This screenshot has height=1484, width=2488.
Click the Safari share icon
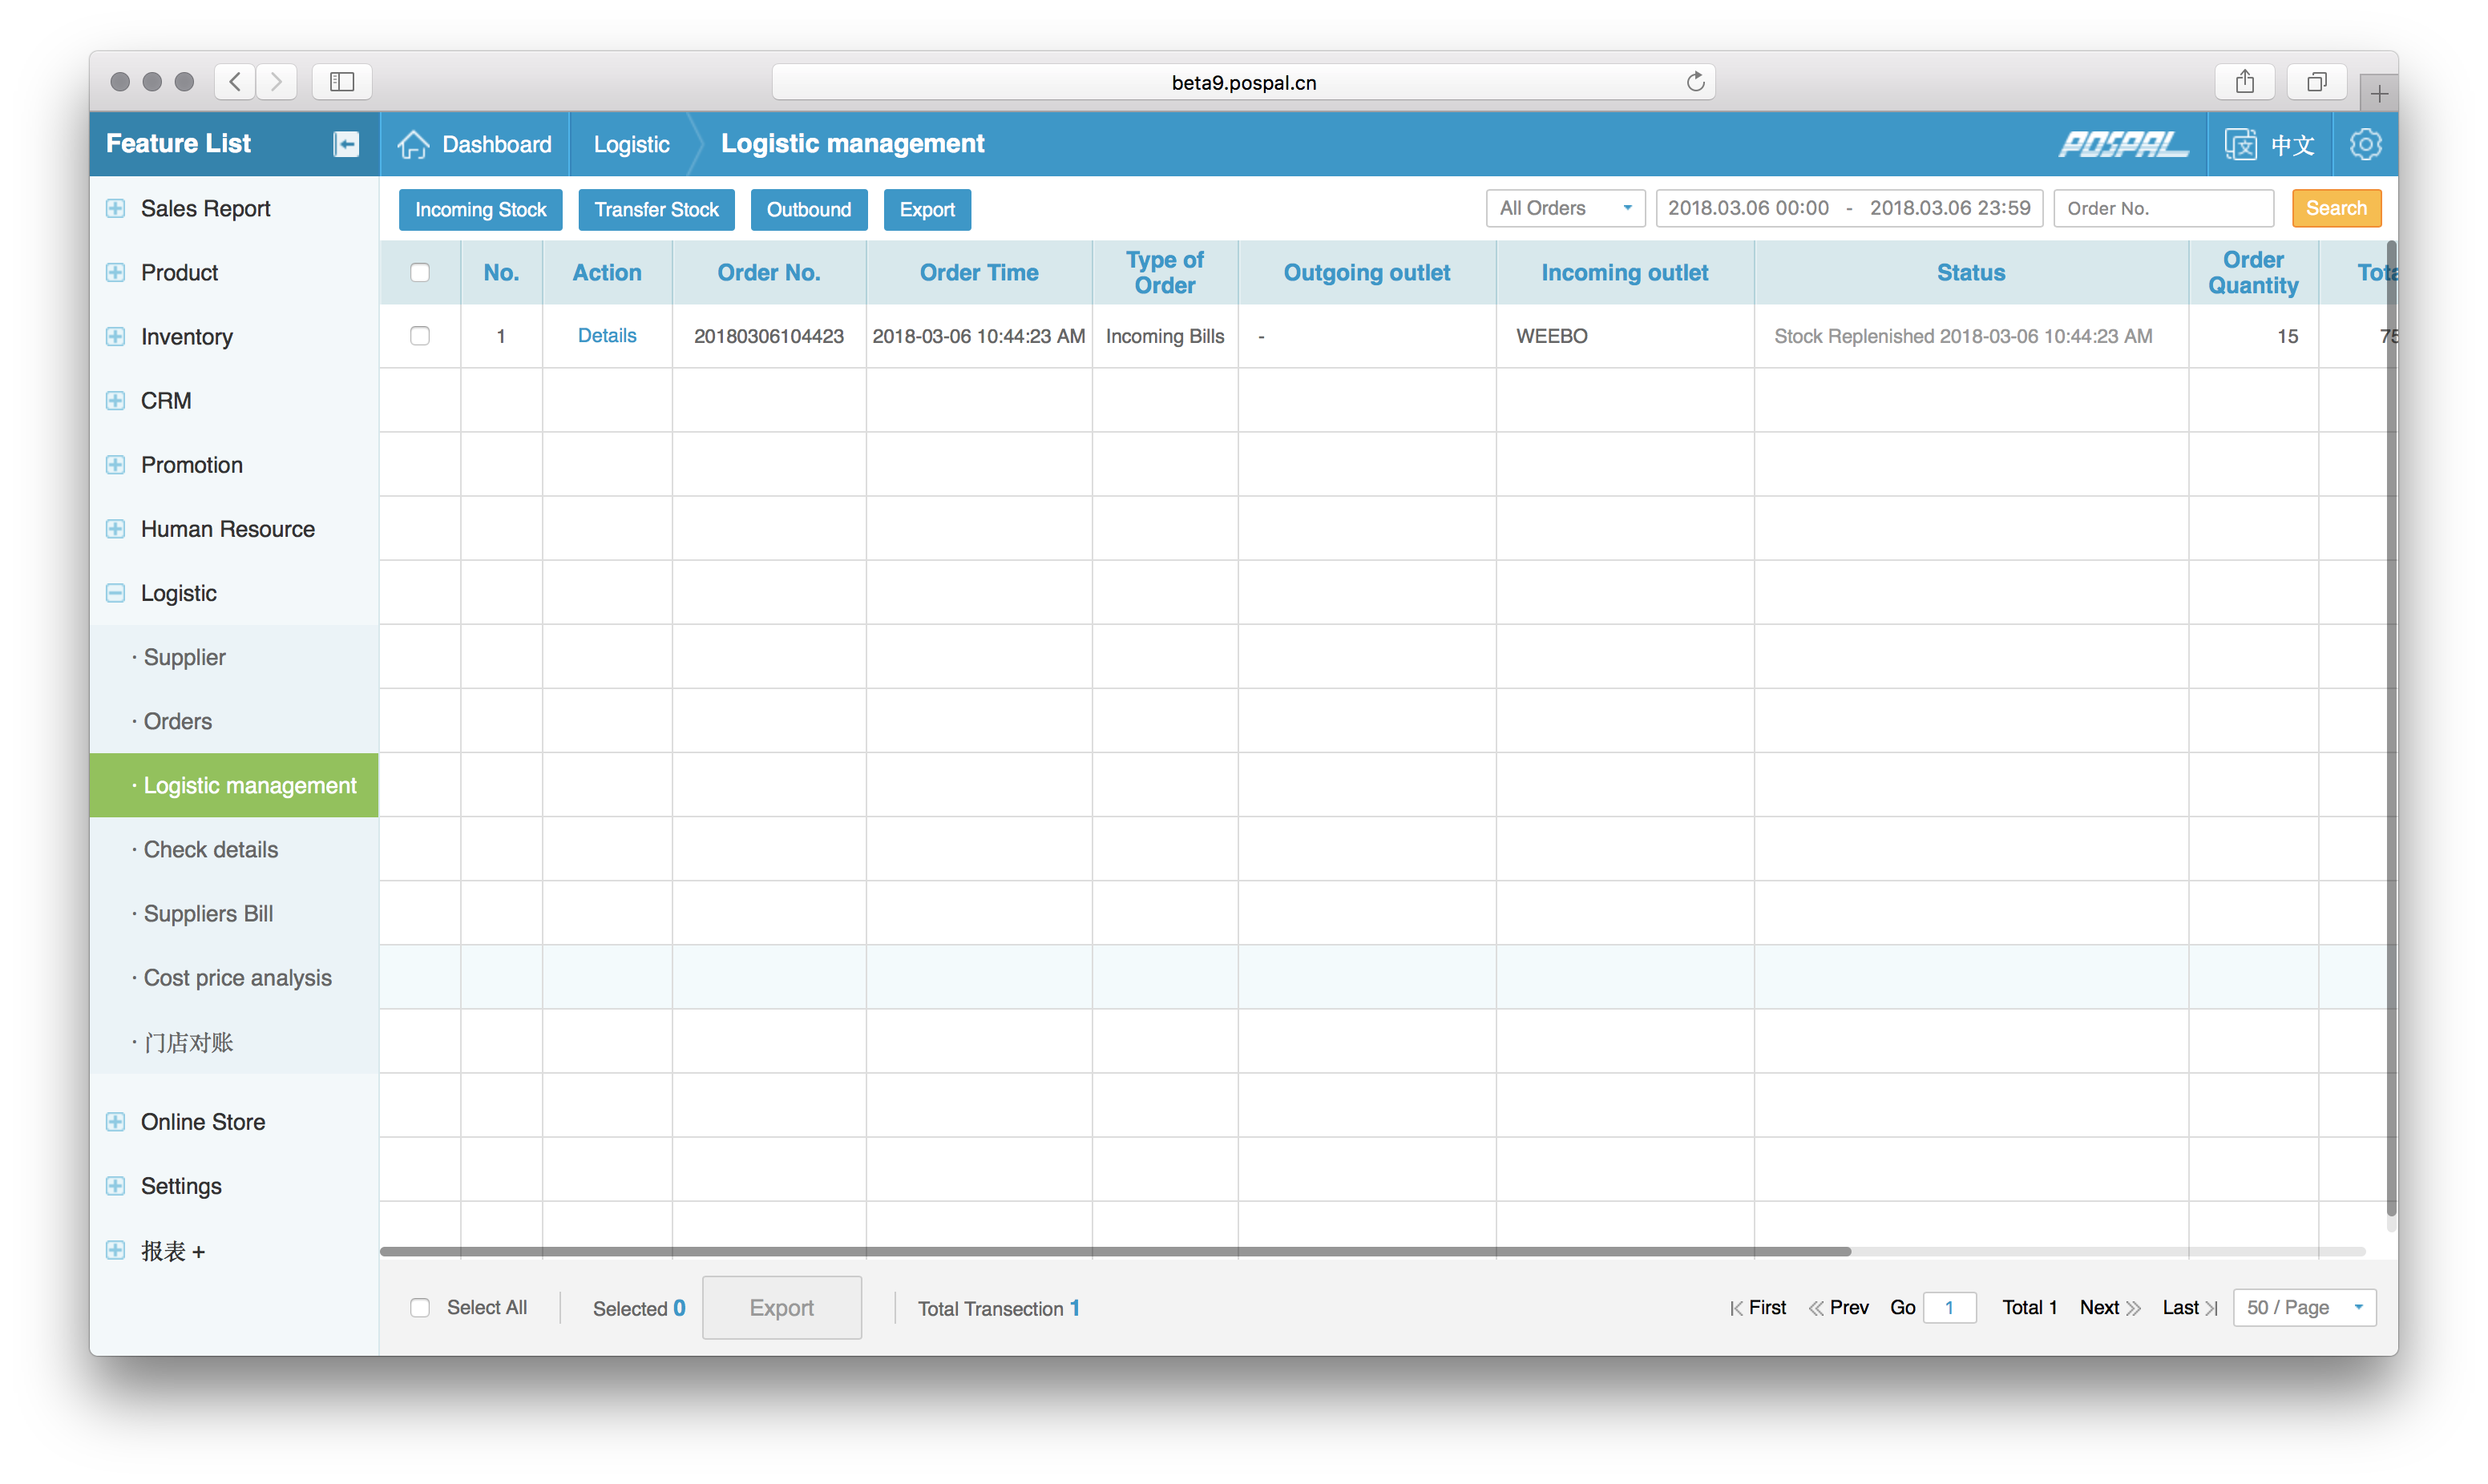tap(2245, 82)
